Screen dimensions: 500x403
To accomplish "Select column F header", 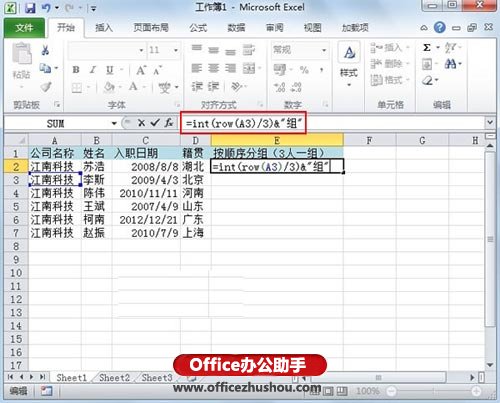I will 369,140.
